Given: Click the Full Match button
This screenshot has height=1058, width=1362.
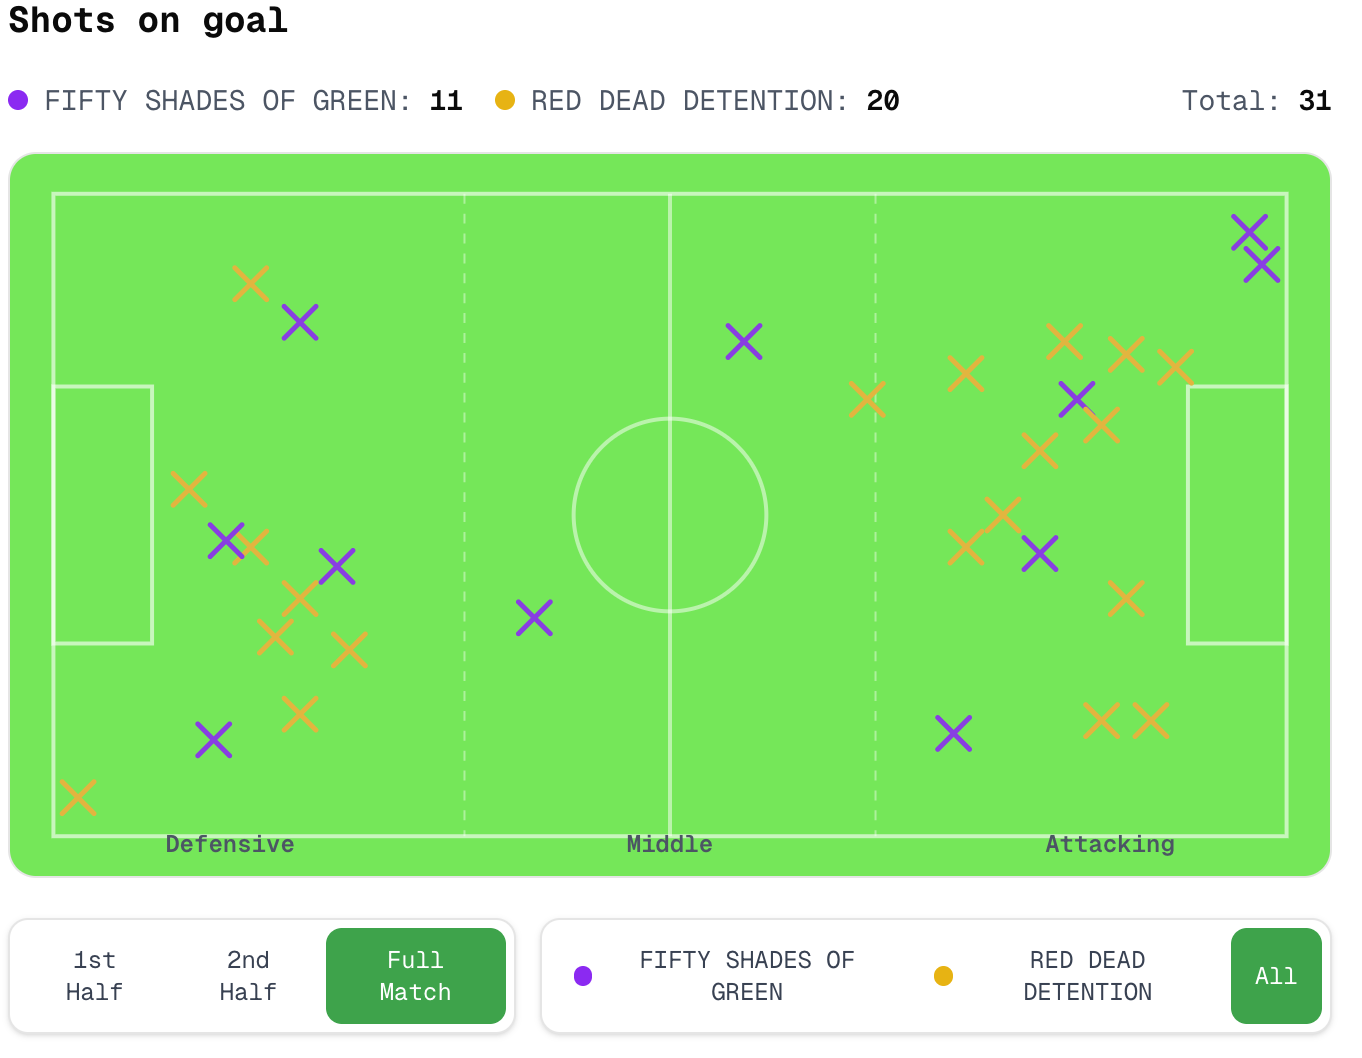Looking at the screenshot, I should (415, 976).
